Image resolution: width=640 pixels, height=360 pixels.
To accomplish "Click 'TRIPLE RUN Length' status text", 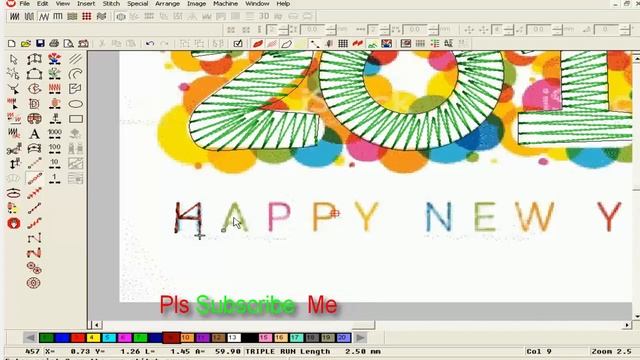I will 288,351.
